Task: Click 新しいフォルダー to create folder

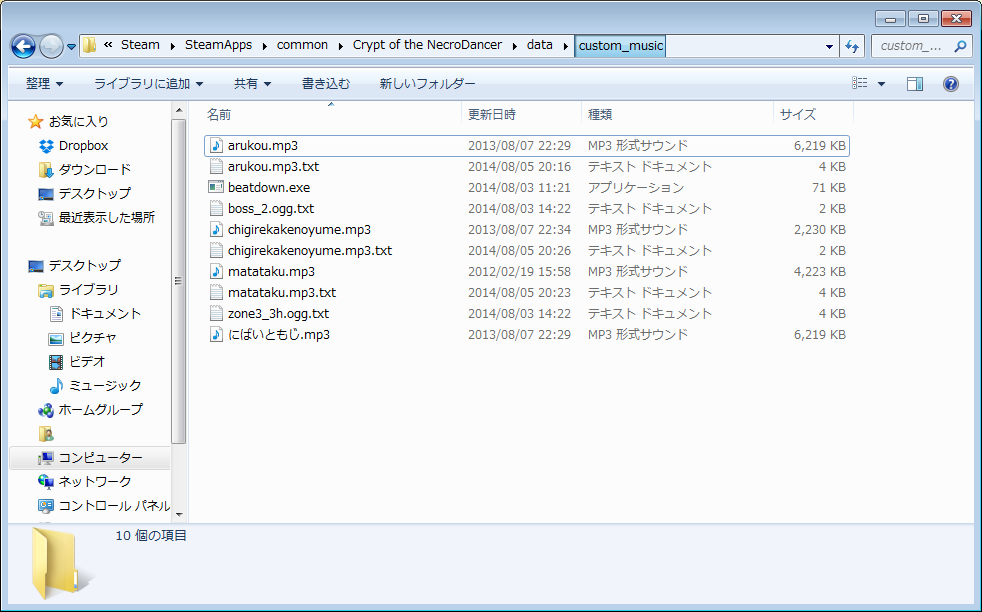Action: tap(427, 83)
